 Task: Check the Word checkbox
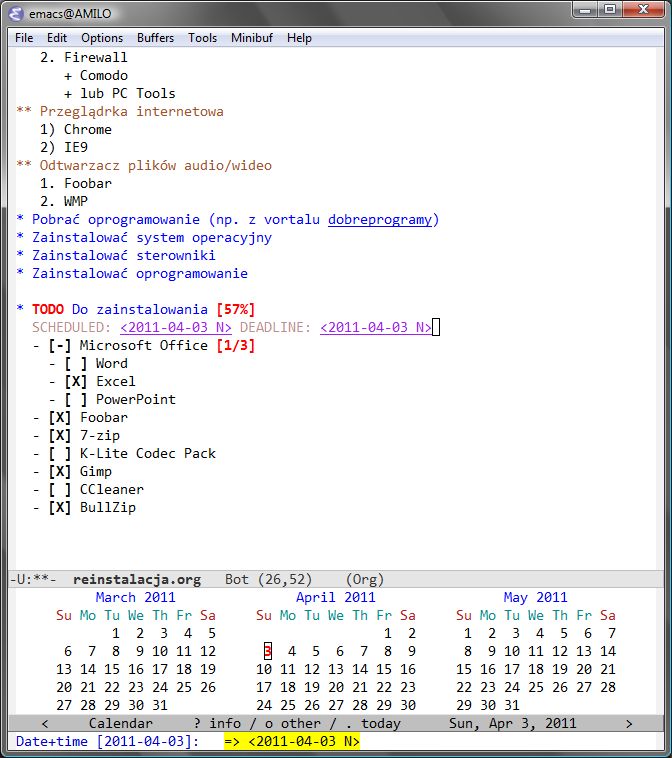coord(76,363)
